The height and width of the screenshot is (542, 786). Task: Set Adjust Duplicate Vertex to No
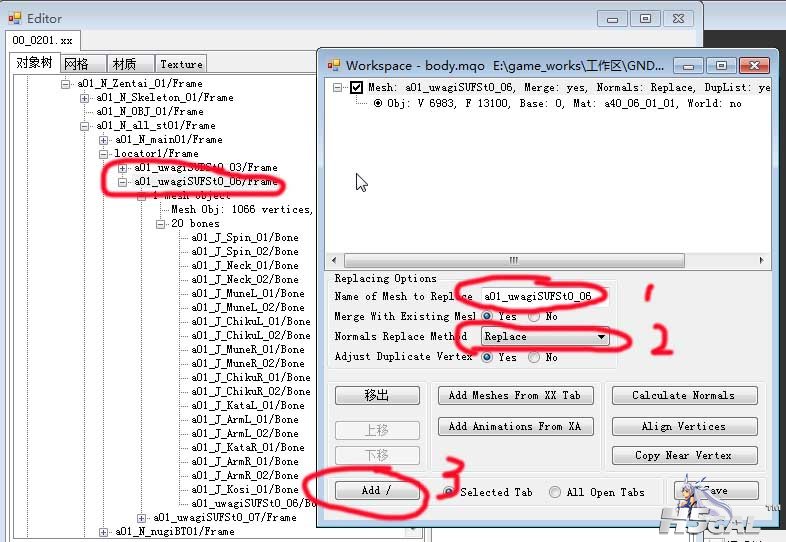click(x=533, y=356)
